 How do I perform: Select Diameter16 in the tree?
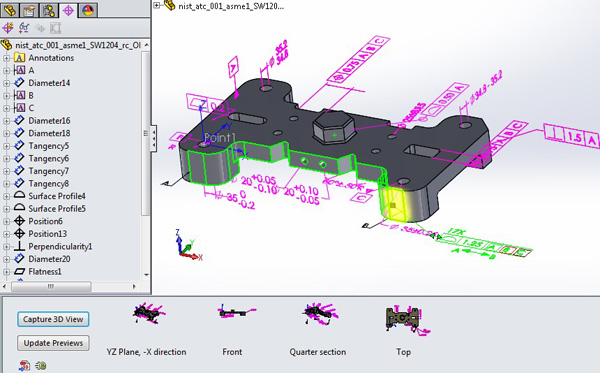49,121
